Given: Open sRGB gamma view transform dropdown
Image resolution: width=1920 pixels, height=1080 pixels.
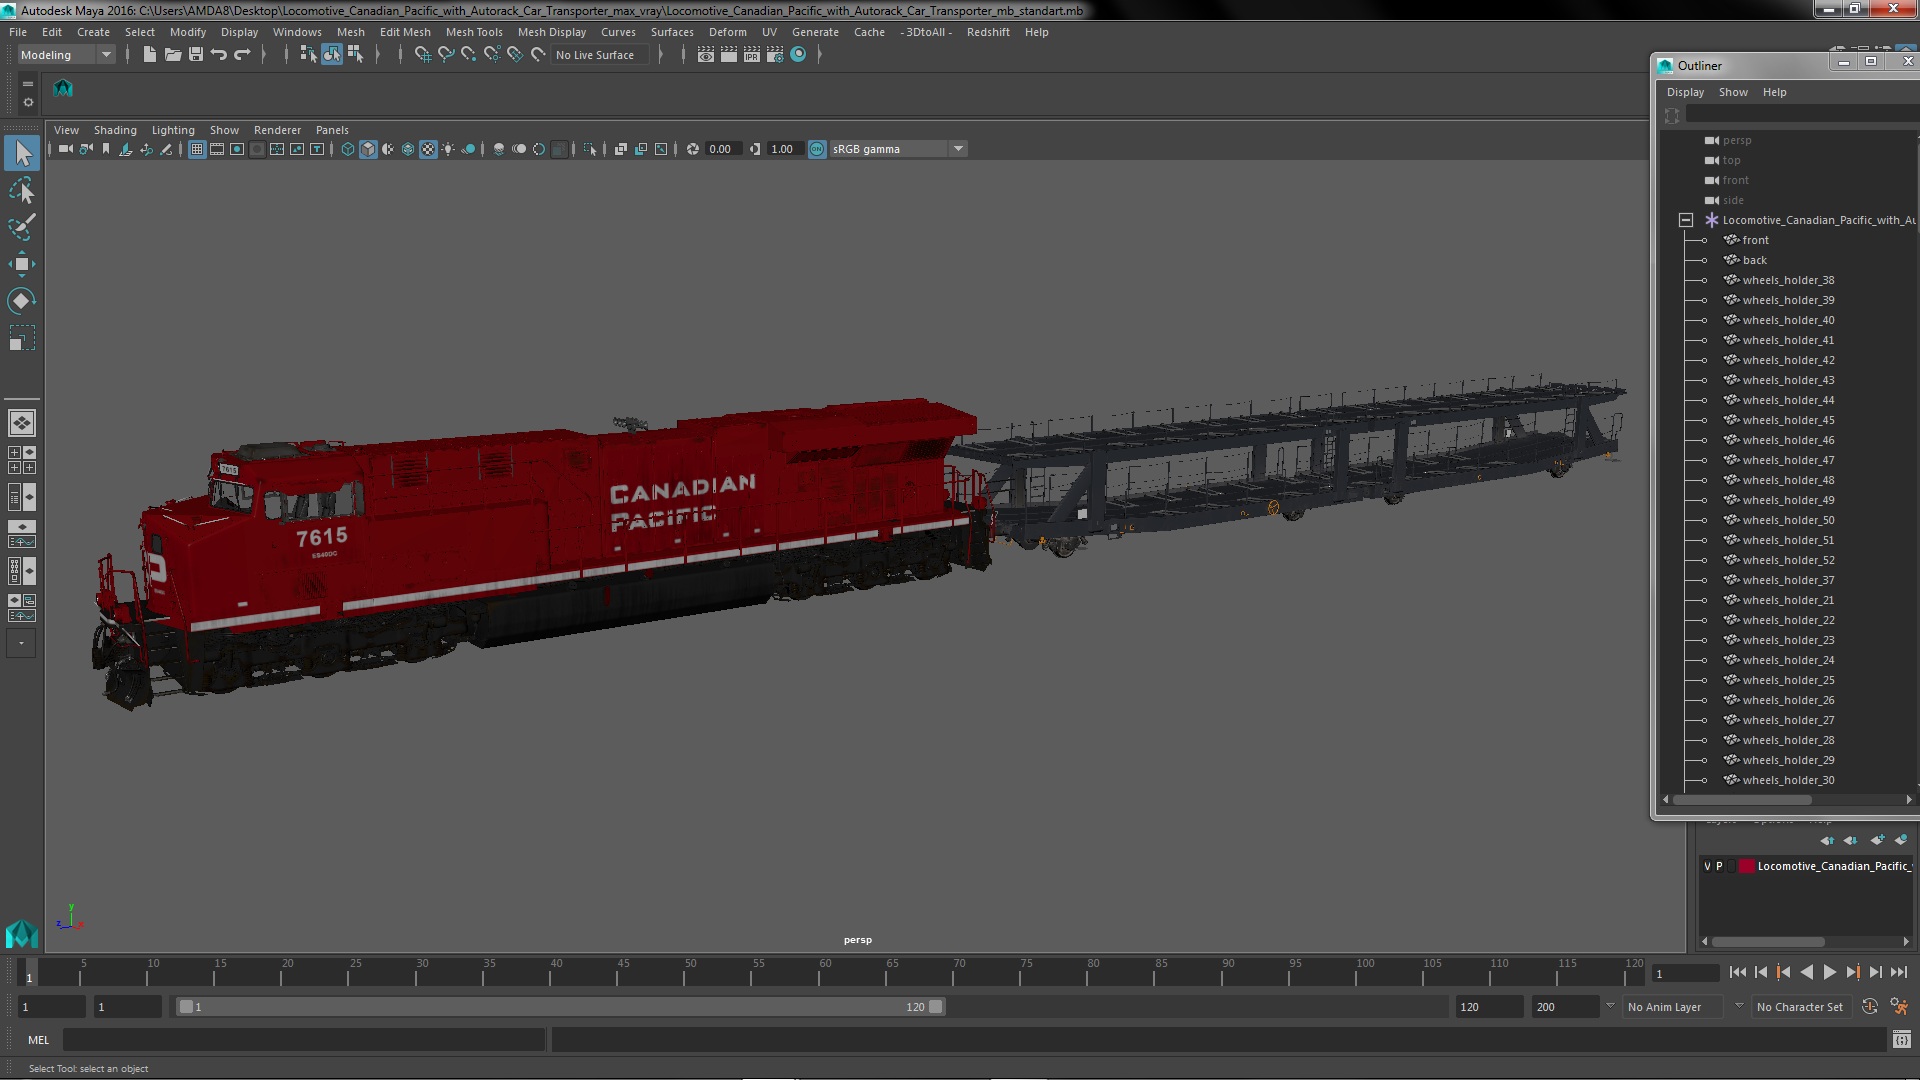Looking at the screenshot, I should (x=898, y=149).
